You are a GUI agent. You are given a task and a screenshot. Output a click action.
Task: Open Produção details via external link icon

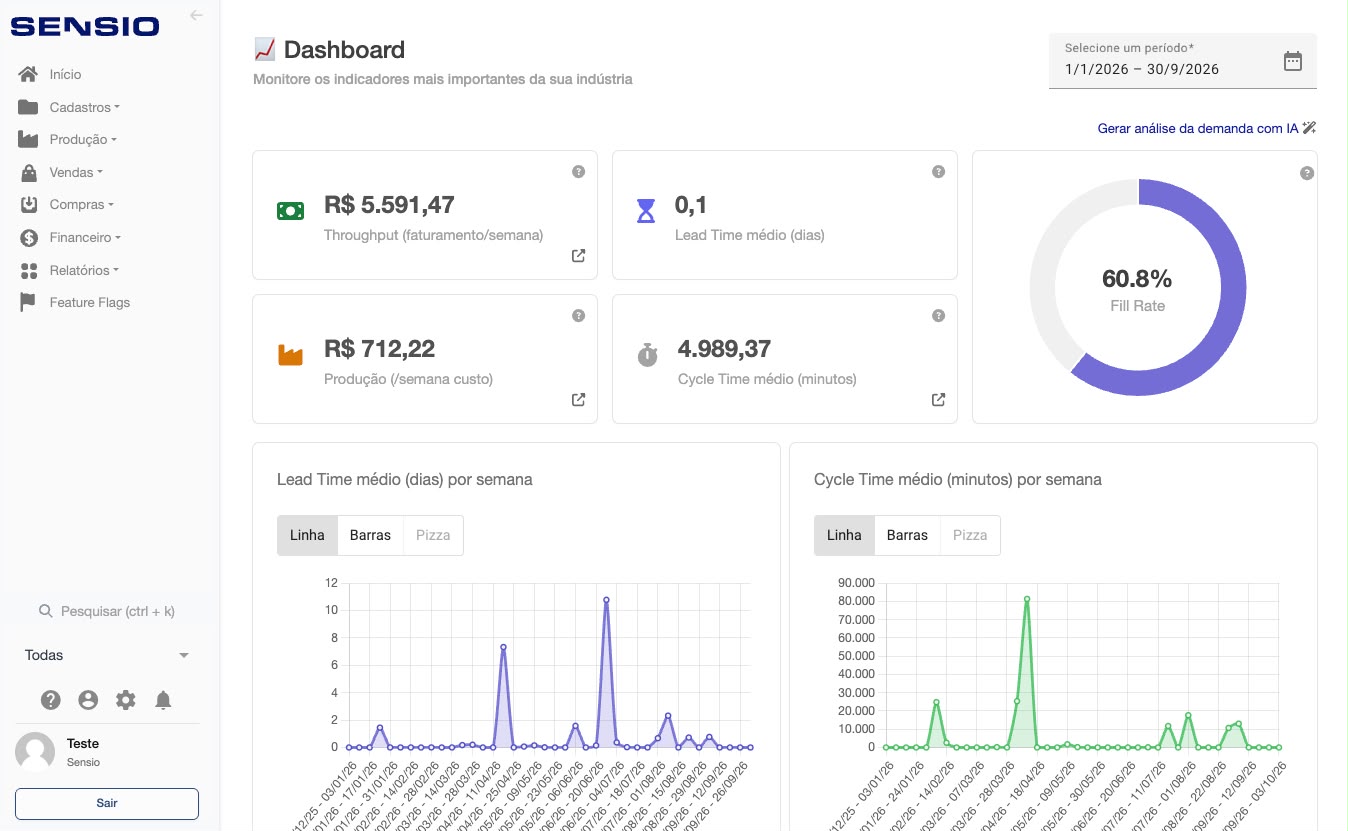(578, 400)
